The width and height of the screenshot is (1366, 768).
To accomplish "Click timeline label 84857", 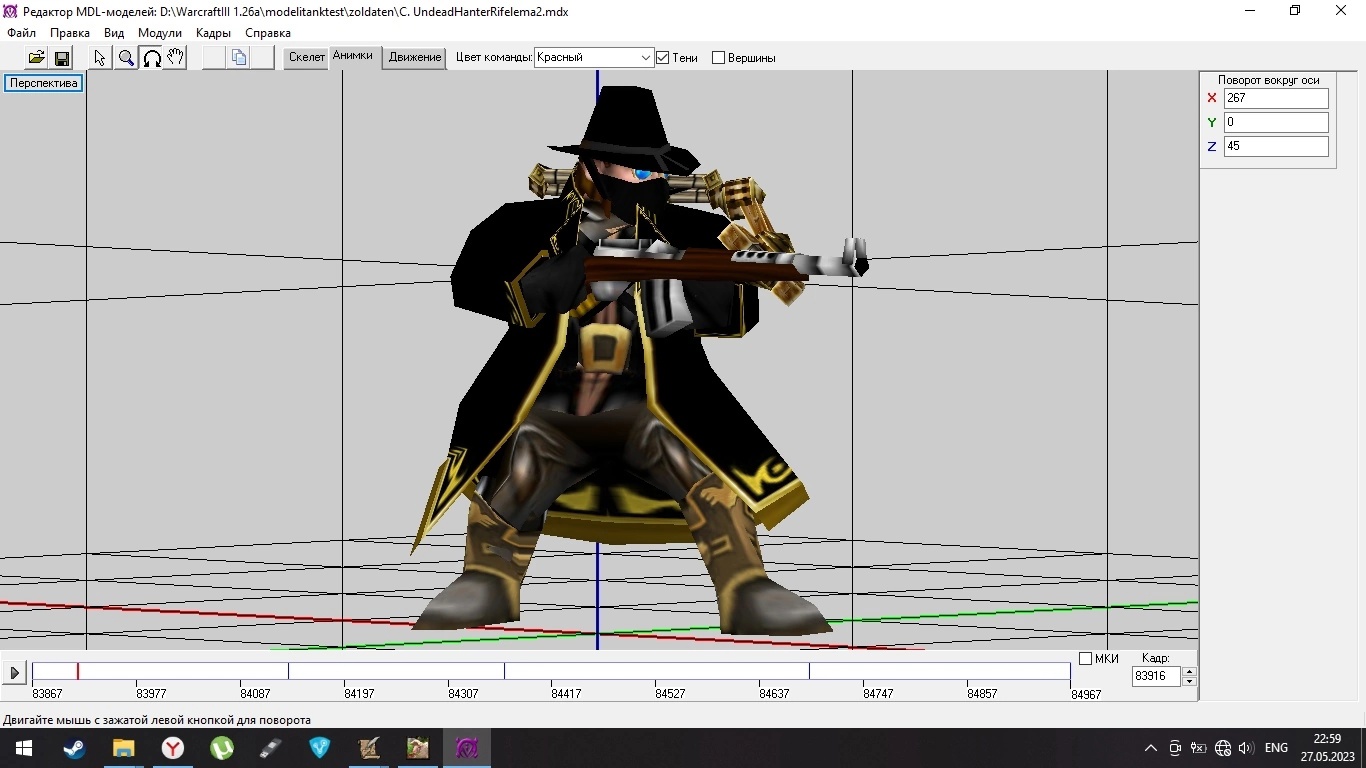I will pos(982,693).
